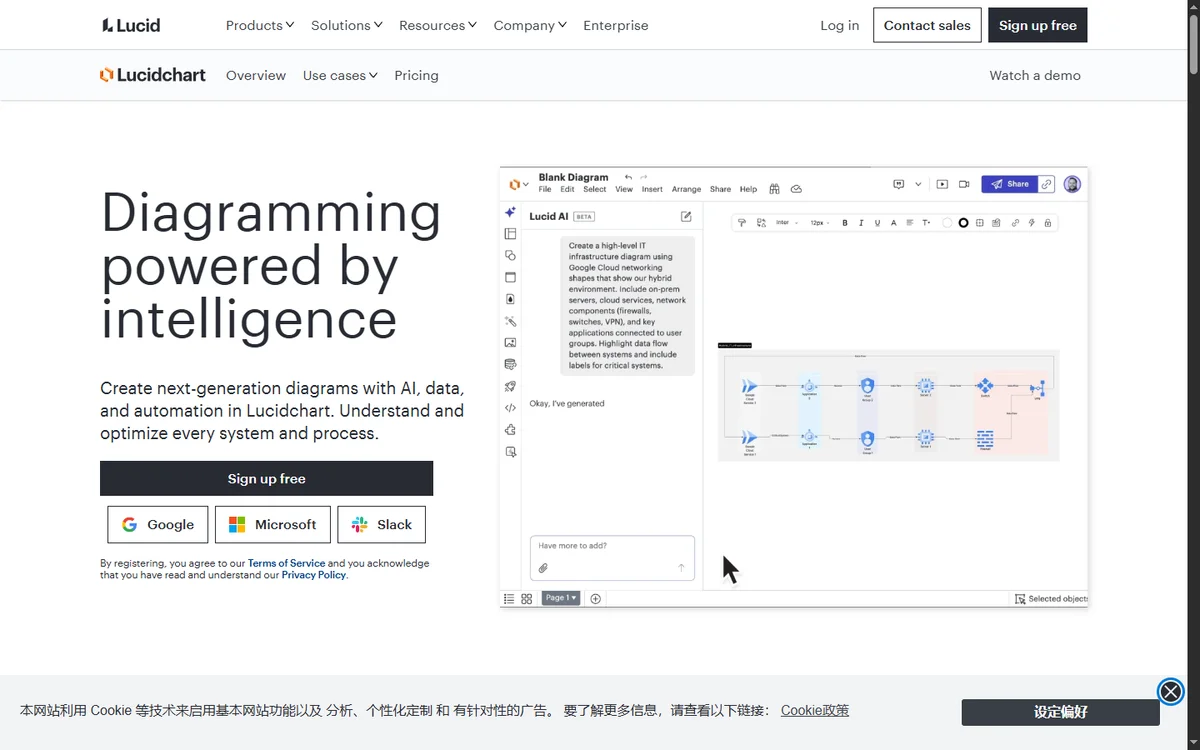Expand the Resources dropdown menu
This screenshot has height=750, width=1200.
(x=438, y=25)
